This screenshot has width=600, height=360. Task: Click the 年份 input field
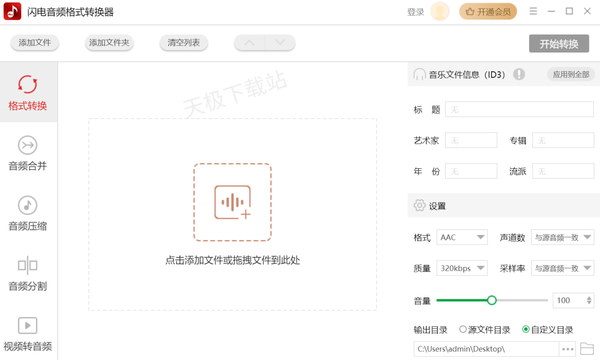click(471, 171)
